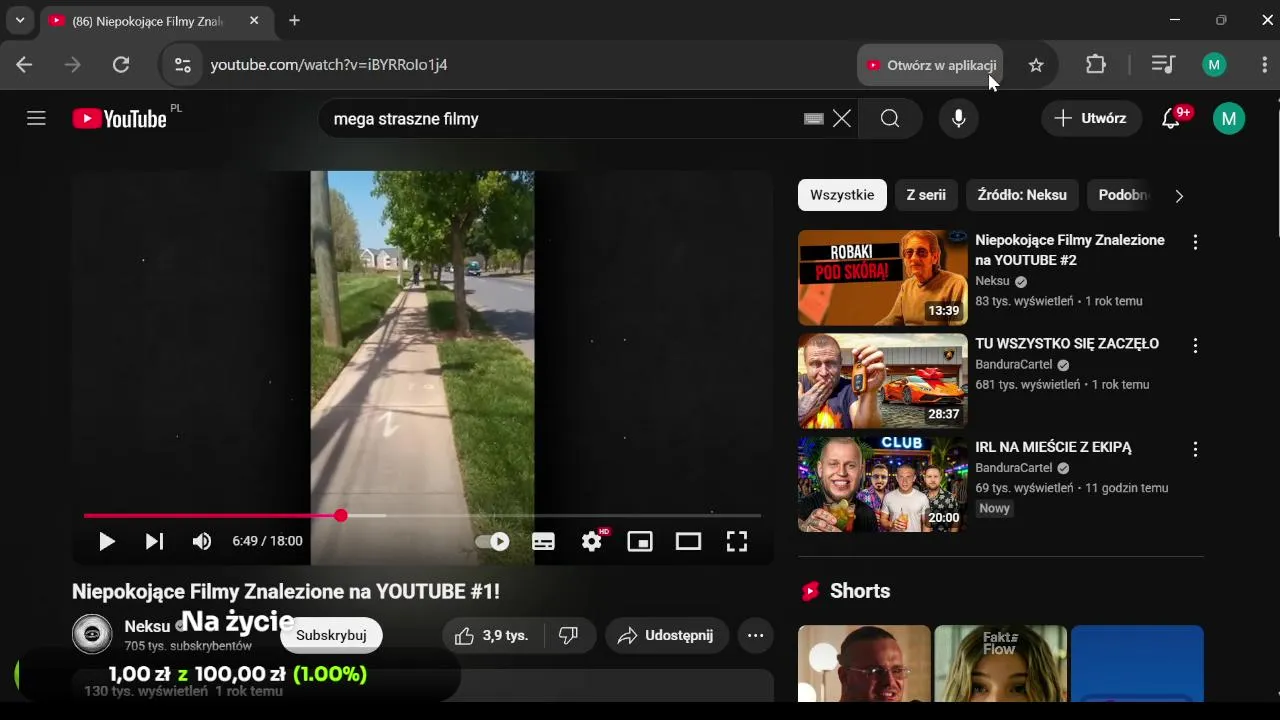Open the 28:37 video thumbnail
Image resolution: width=1280 pixels, height=720 pixels.
tap(882, 381)
